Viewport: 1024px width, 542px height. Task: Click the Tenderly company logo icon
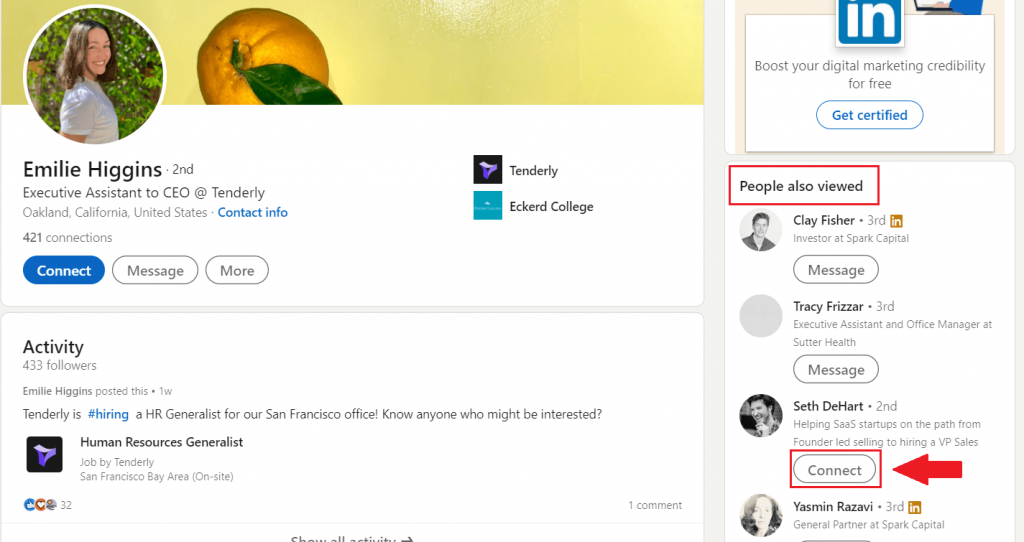(x=488, y=170)
